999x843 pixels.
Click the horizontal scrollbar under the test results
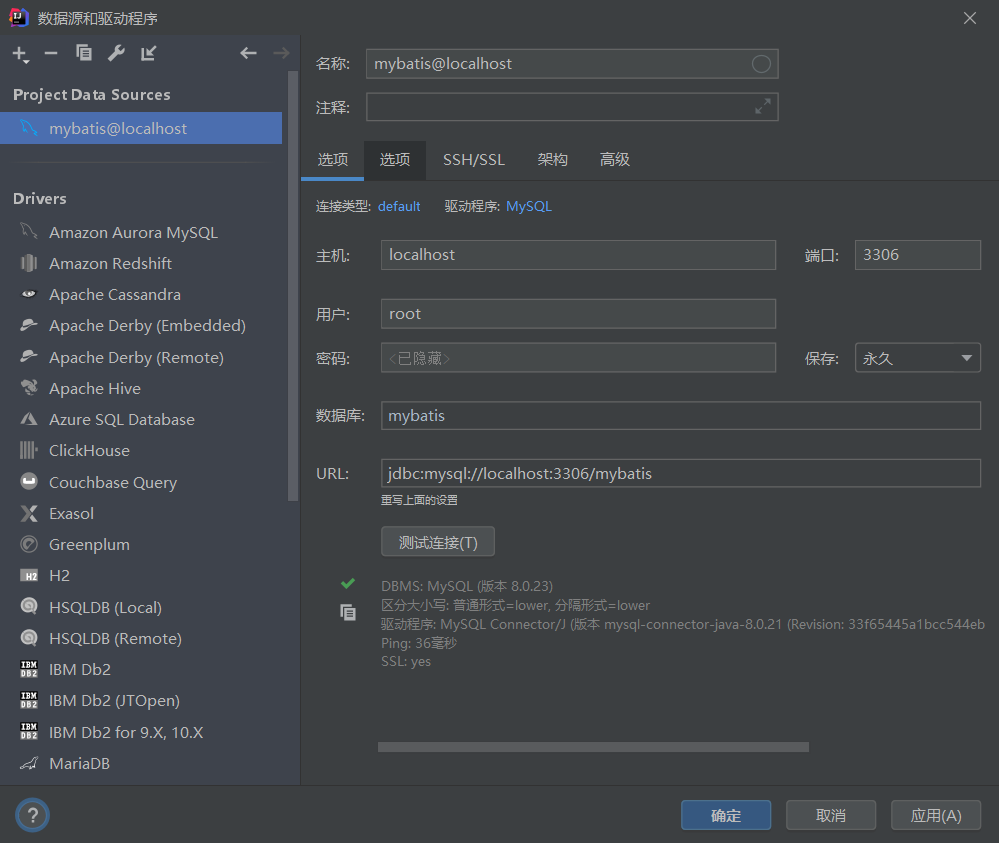point(593,747)
